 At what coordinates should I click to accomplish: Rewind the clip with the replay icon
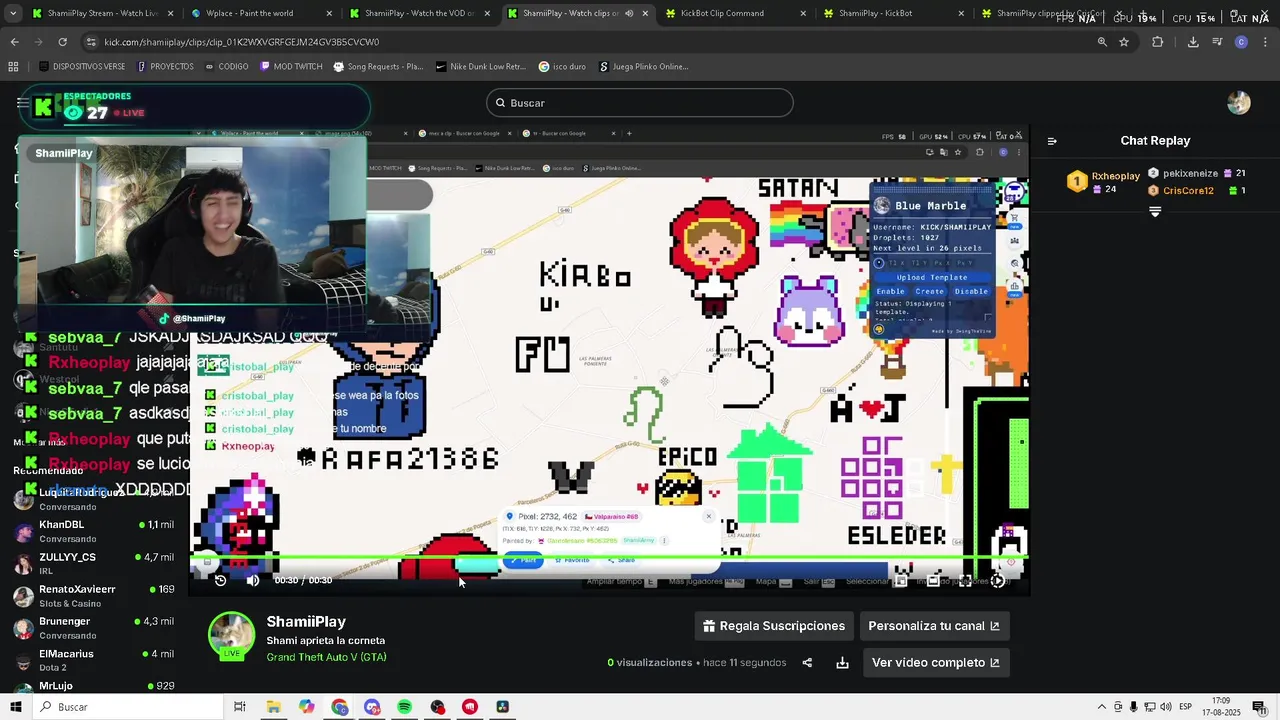tap(221, 580)
